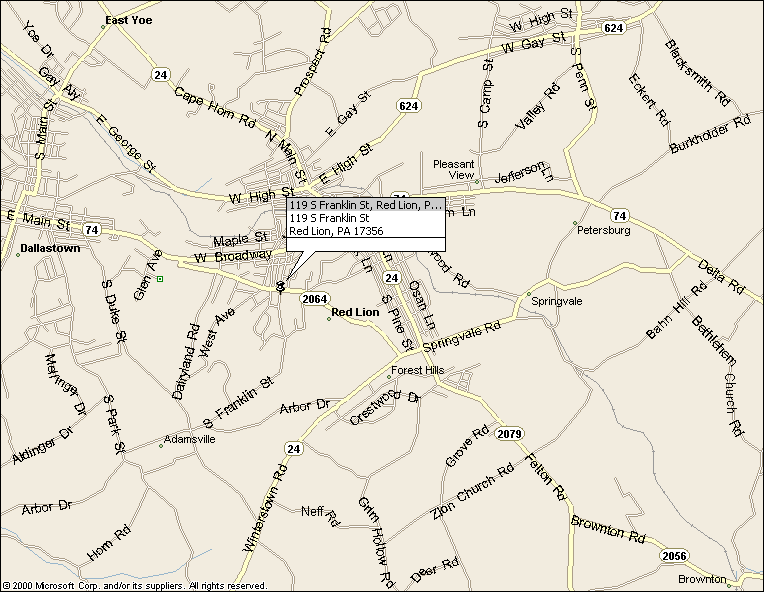764x592 pixels.
Task: Click the East Yoe label
Action: [129, 20]
